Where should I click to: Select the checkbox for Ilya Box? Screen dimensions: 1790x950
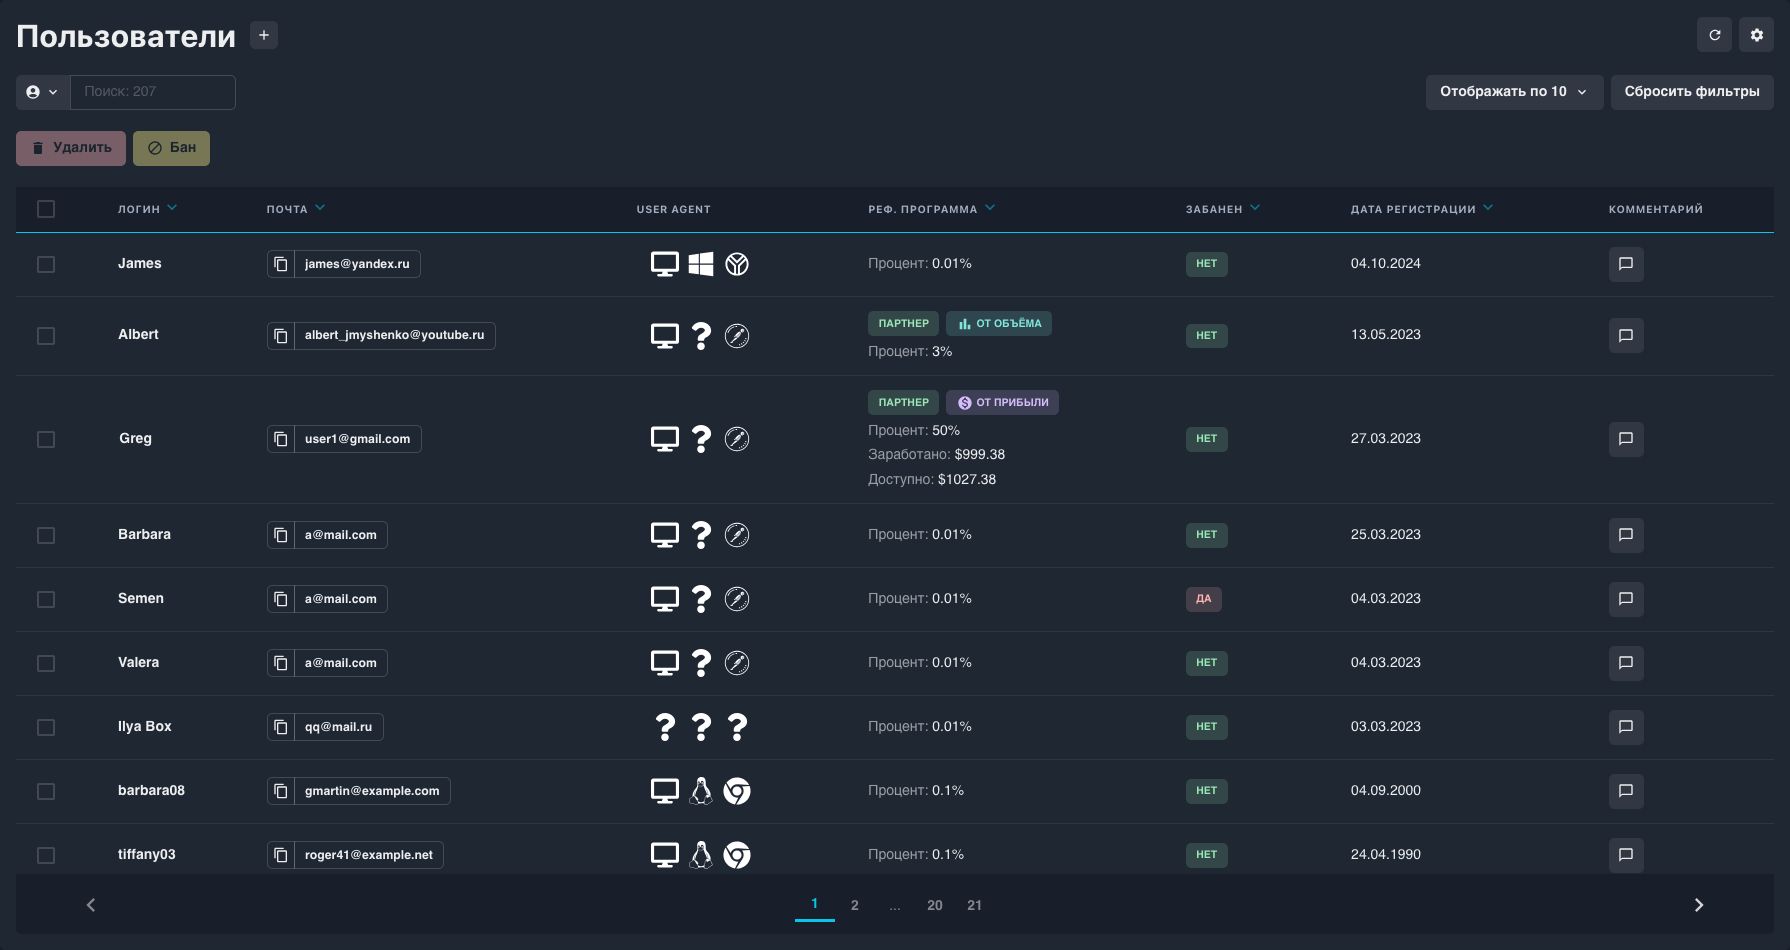pyautogui.click(x=46, y=727)
